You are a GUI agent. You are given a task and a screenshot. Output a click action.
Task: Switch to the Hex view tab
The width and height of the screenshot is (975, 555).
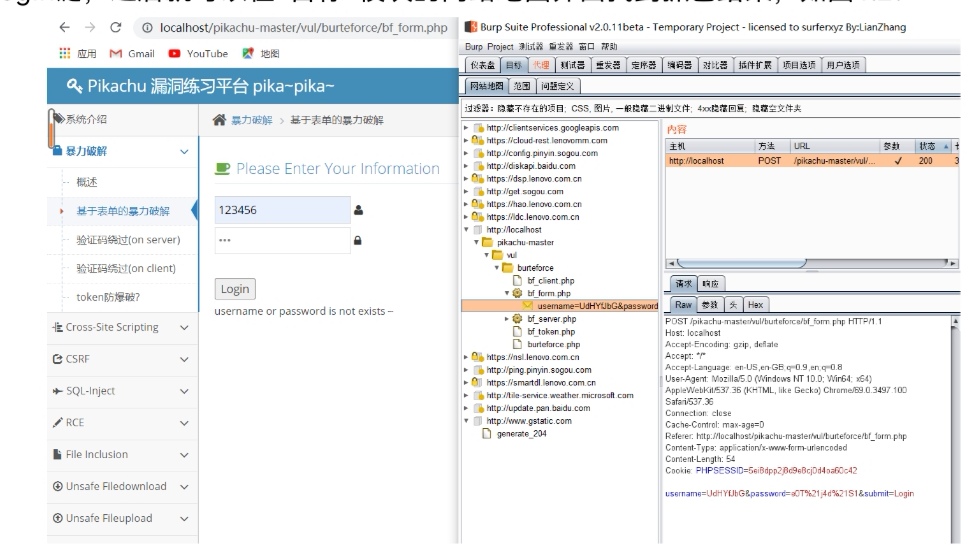(x=756, y=305)
